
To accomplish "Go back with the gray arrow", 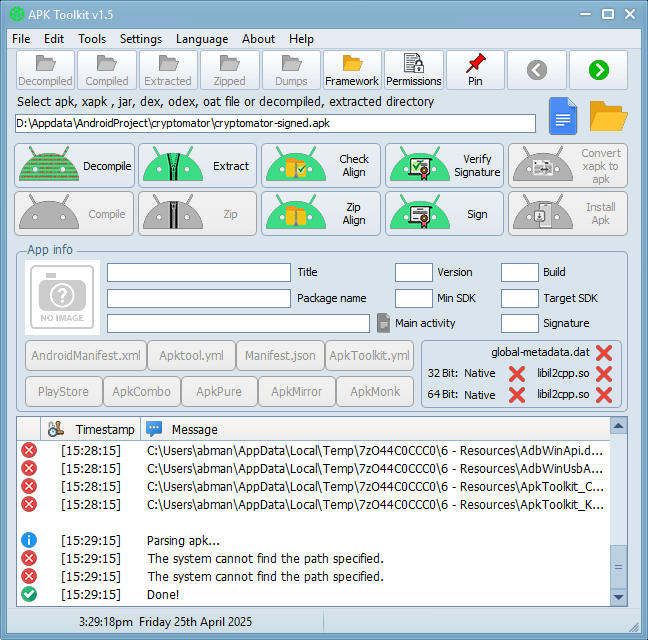I will point(537,70).
